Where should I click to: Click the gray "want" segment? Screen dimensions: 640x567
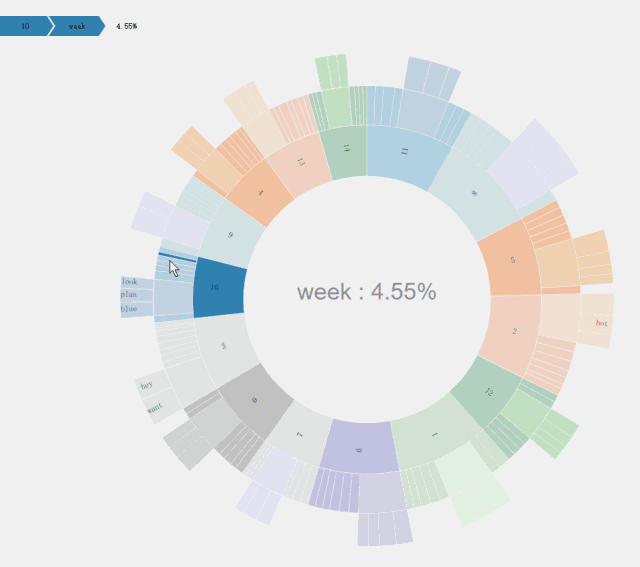coord(156,408)
